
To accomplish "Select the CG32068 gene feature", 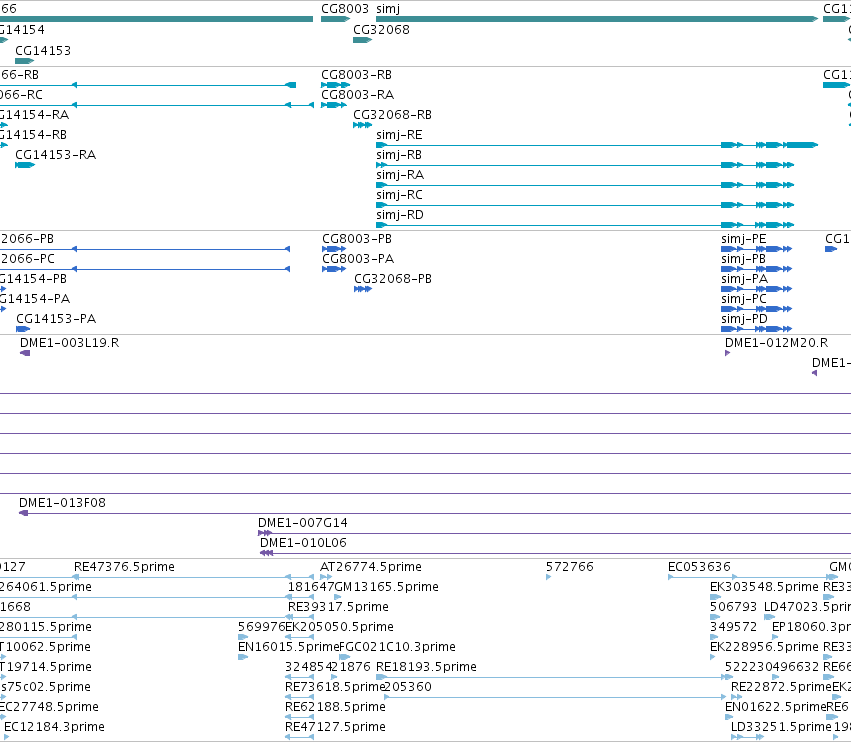I will click(x=362, y=40).
